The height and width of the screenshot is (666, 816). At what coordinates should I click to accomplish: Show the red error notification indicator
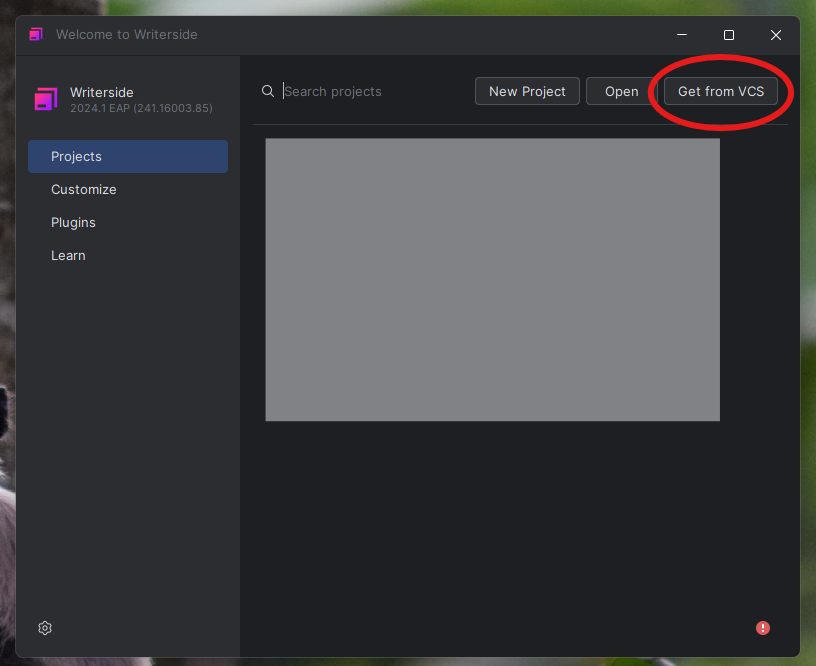point(763,628)
